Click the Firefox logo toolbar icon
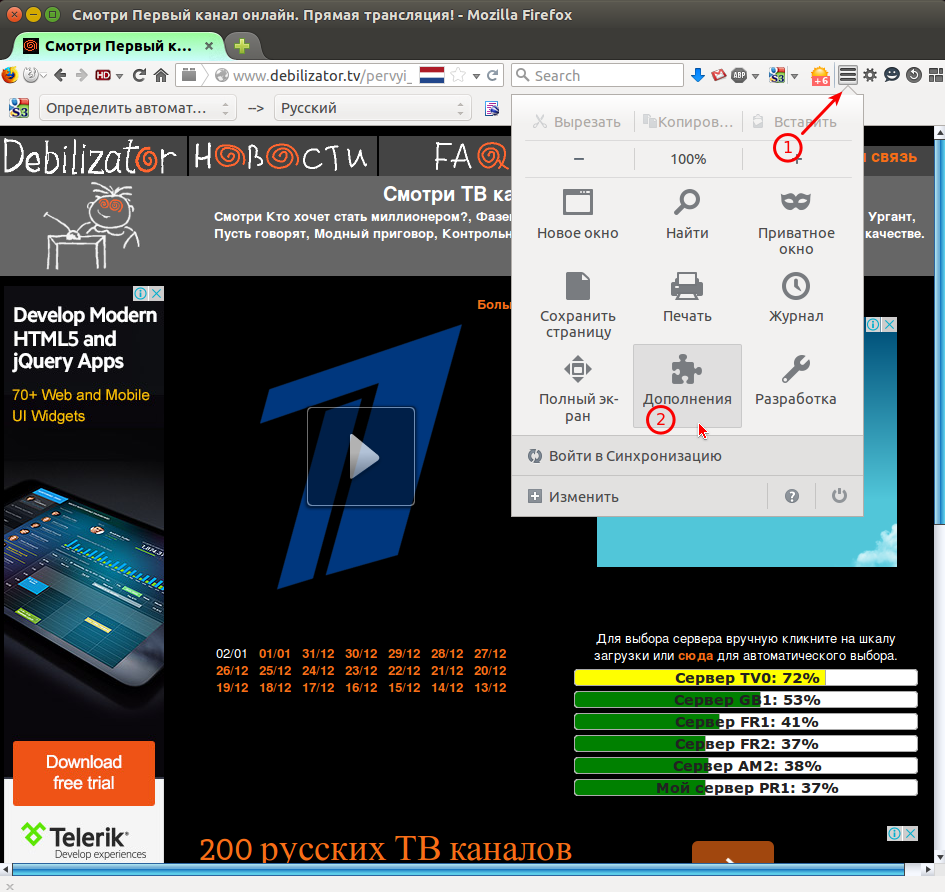Viewport: 945px width, 892px height. pos(10,75)
